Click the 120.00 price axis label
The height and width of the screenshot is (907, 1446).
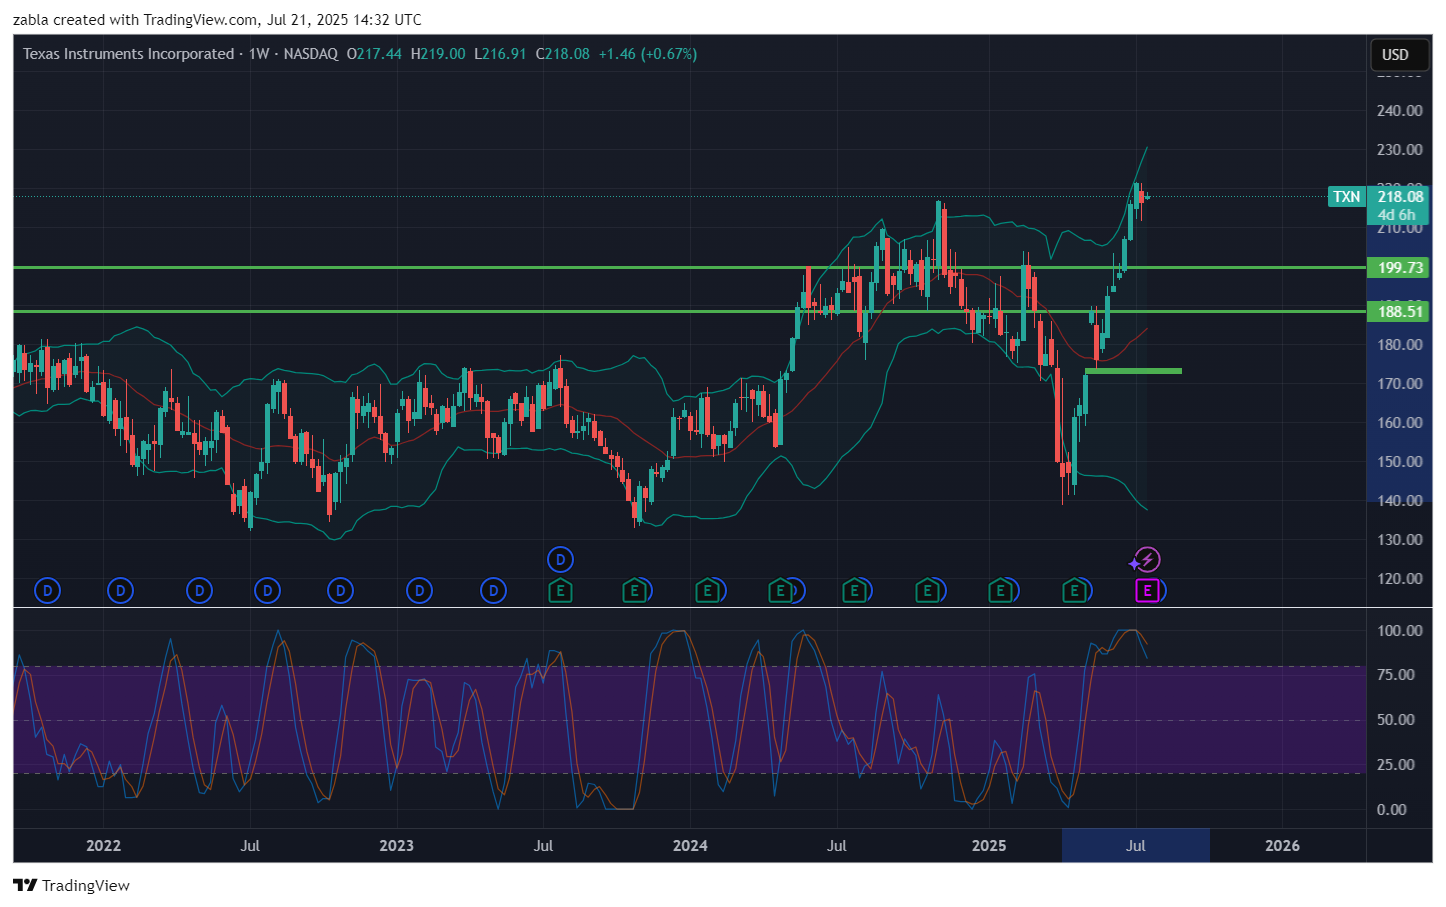pos(1399,579)
